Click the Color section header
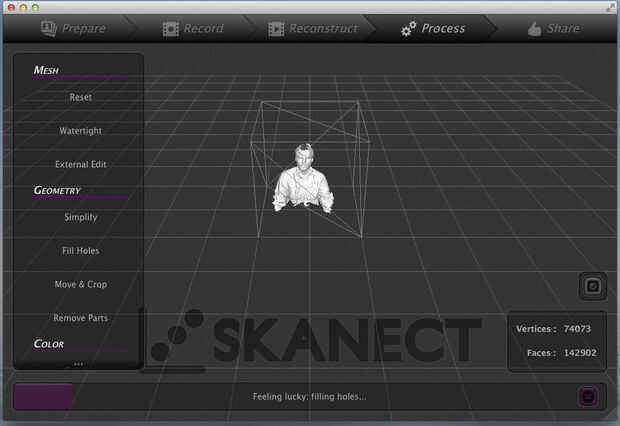This screenshot has width=620, height=426. pyautogui.click(x=49, y=344)
